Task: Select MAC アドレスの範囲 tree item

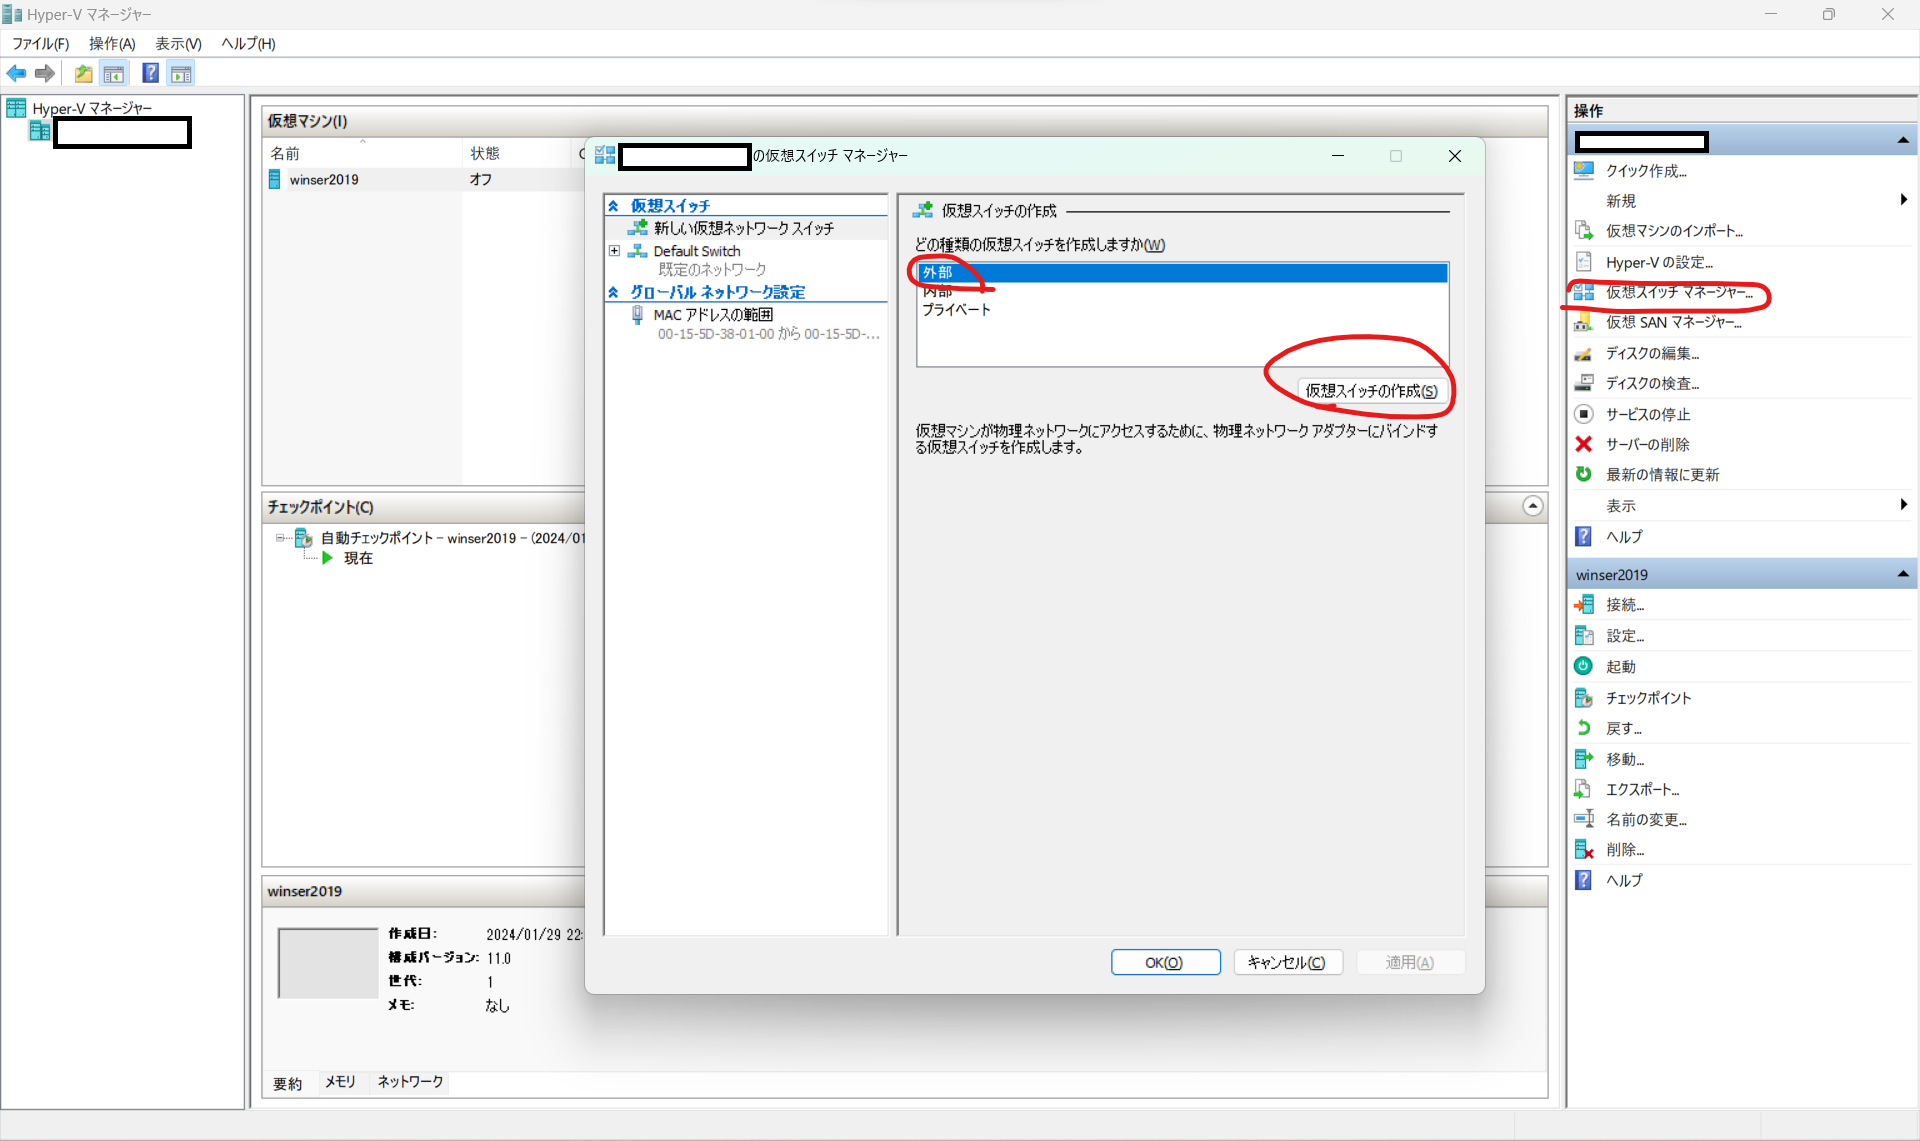Action: pyautogui.click(x=712, y=315)
